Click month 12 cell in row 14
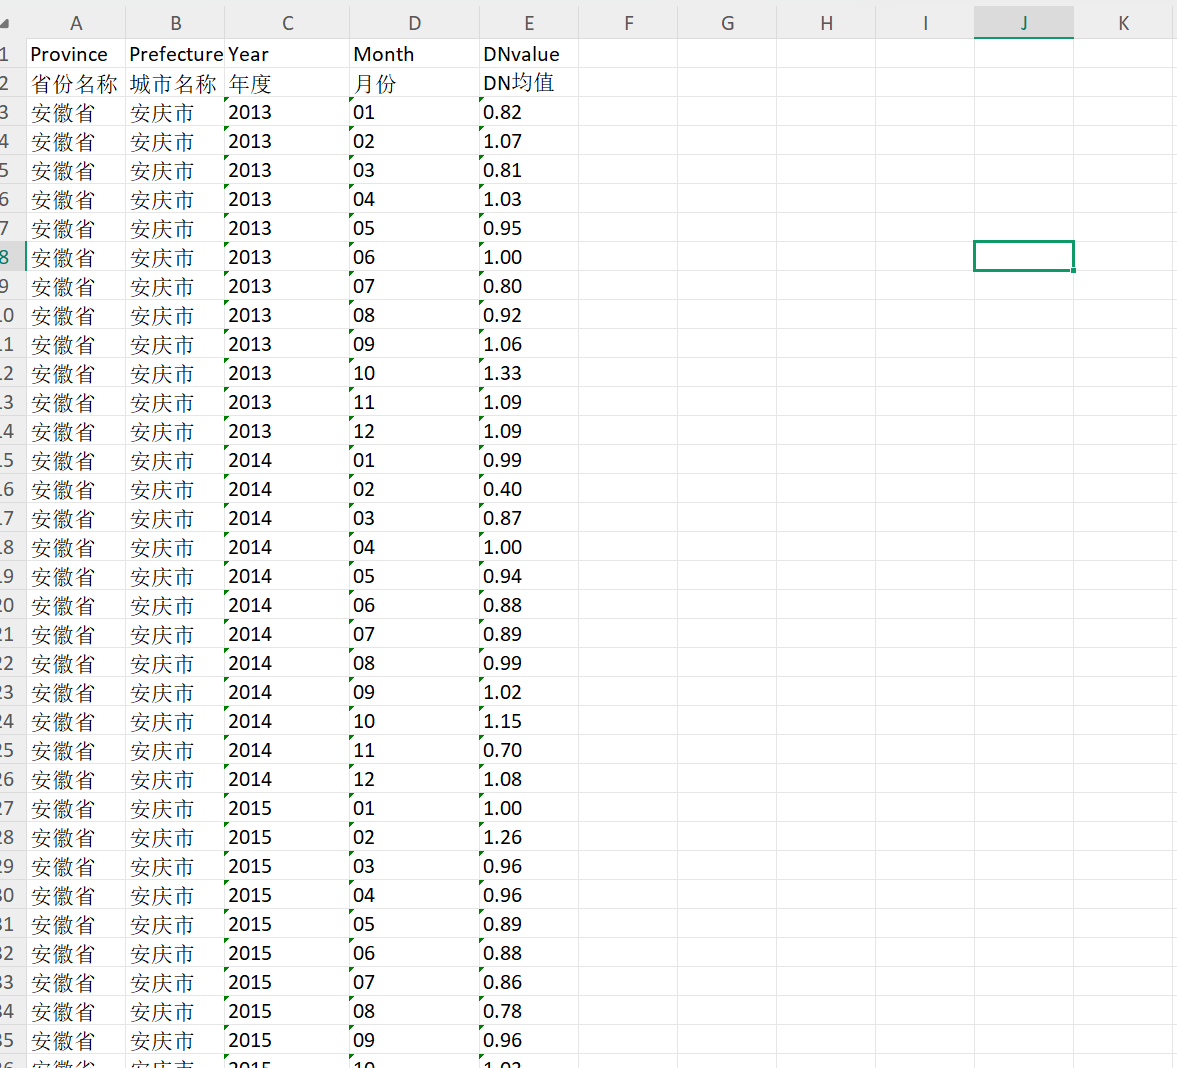 click(x=414, y=432)
